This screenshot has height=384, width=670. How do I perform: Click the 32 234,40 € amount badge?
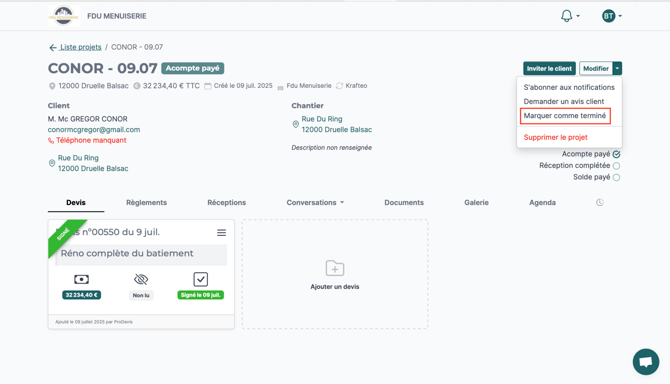click(82, 295)
